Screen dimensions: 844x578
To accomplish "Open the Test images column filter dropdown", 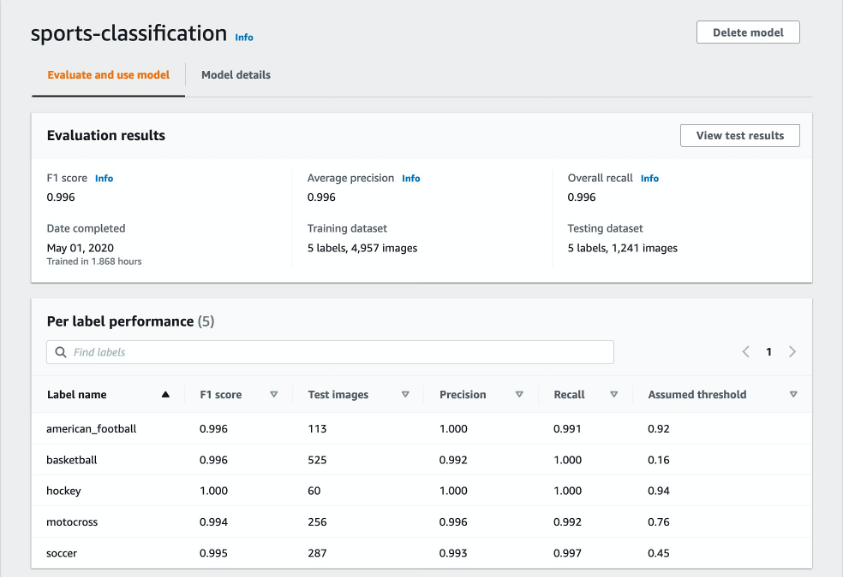I will pos(407,394).
